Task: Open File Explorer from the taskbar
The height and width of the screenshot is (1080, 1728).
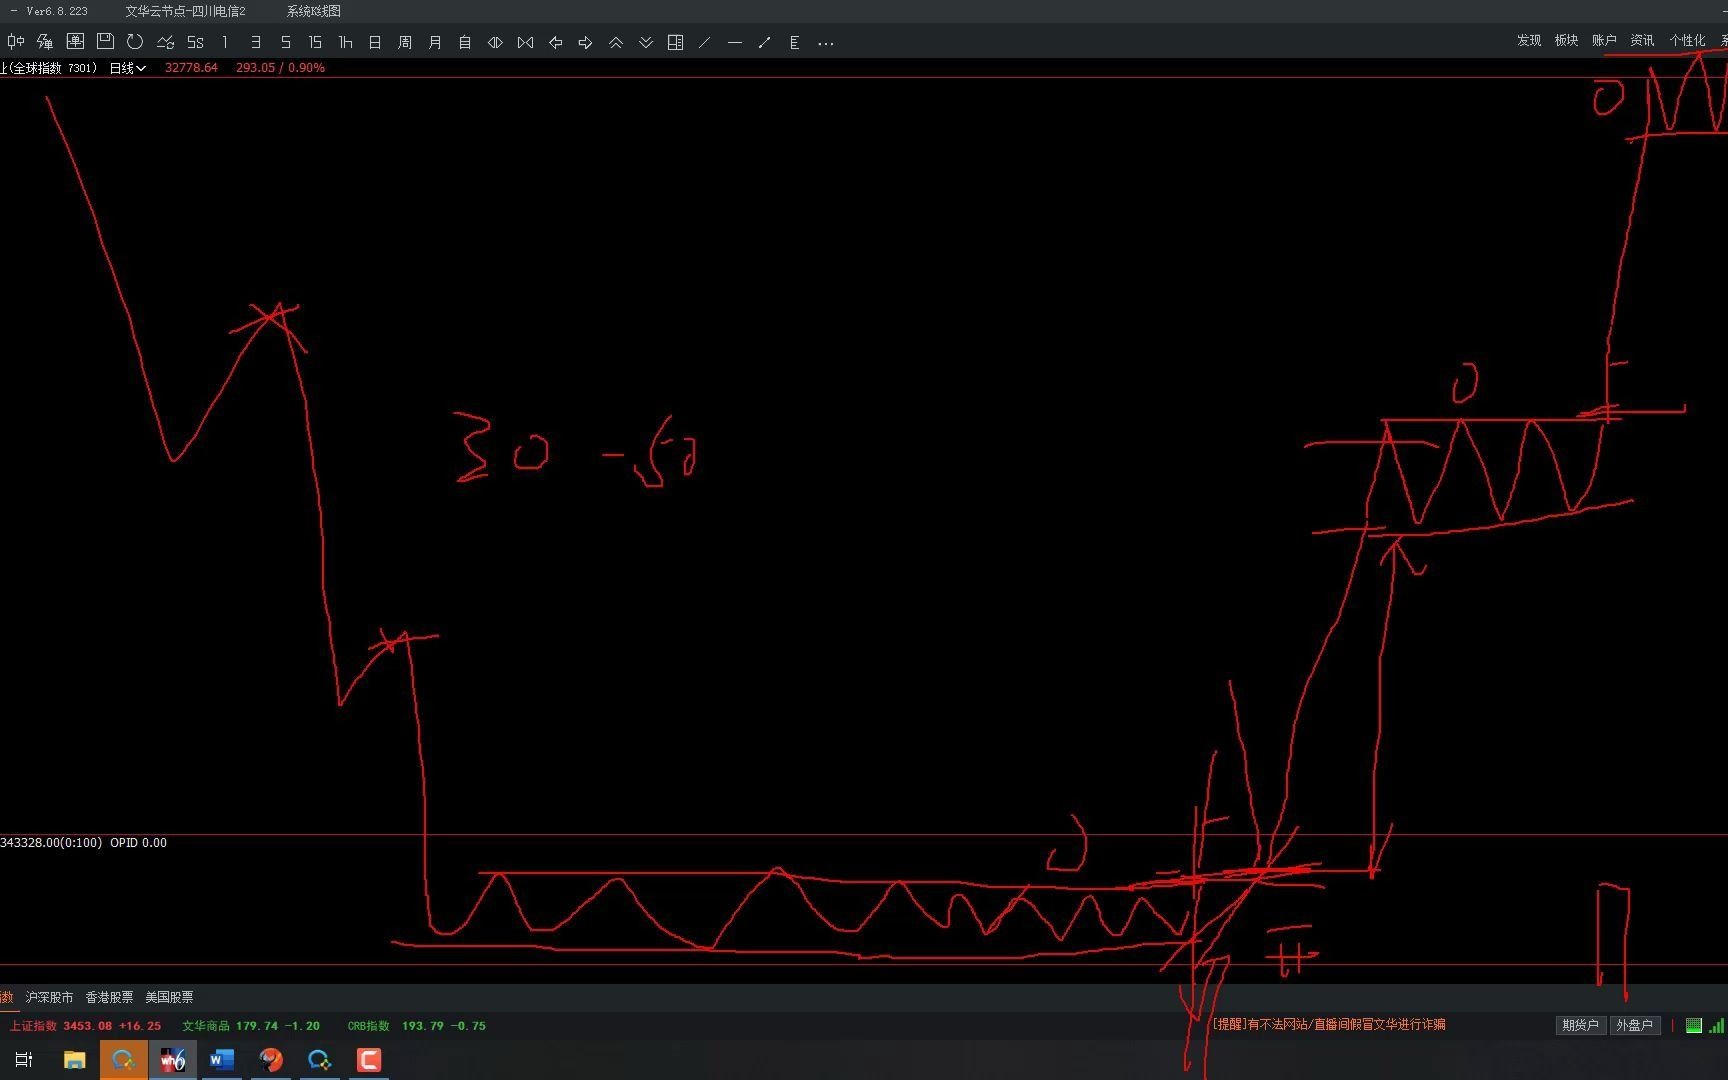Action: tap(74, 1060)
